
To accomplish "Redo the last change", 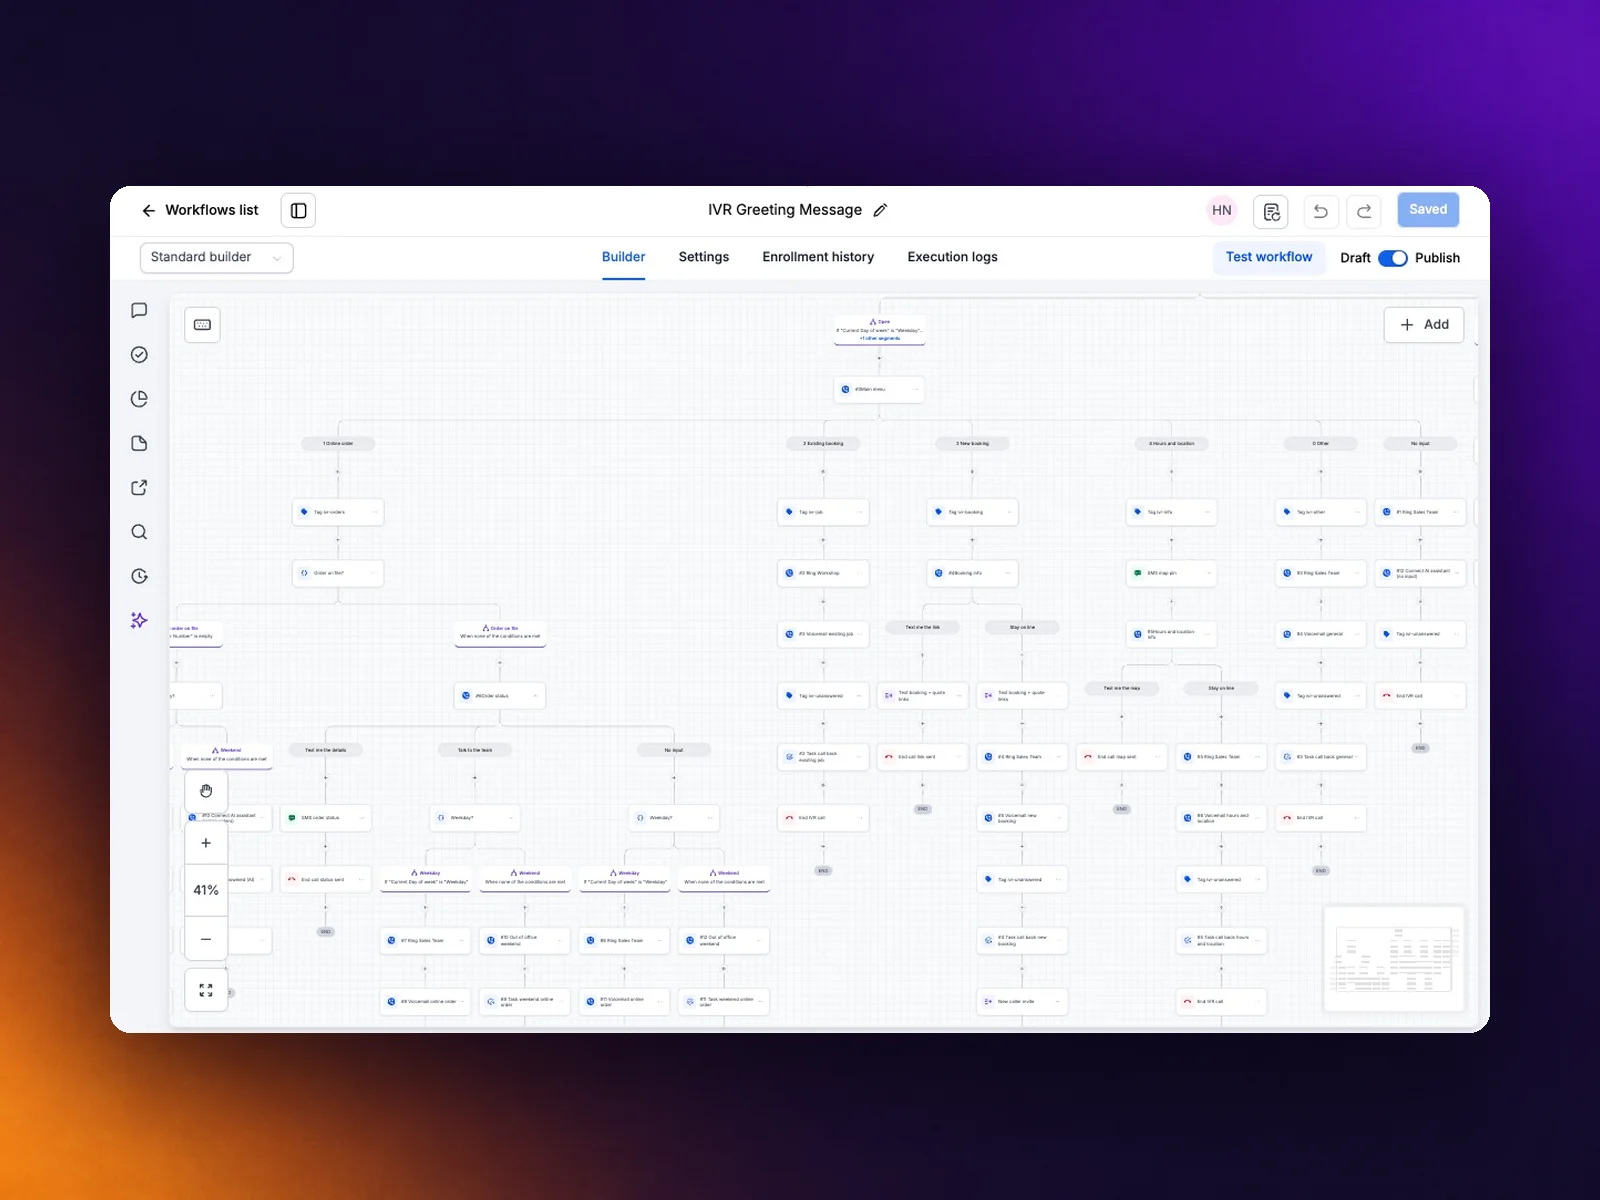I will click(x=1364, y=211).
